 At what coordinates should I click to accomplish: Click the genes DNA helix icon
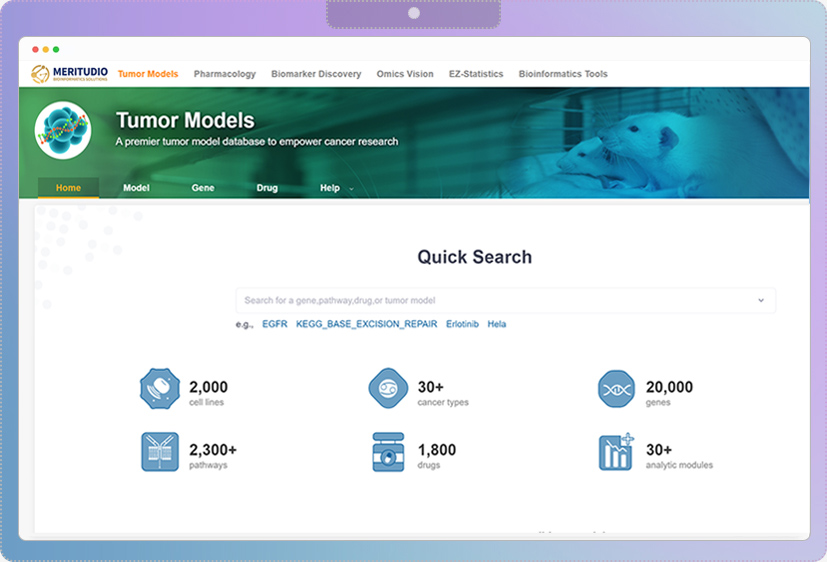point(616,389)
